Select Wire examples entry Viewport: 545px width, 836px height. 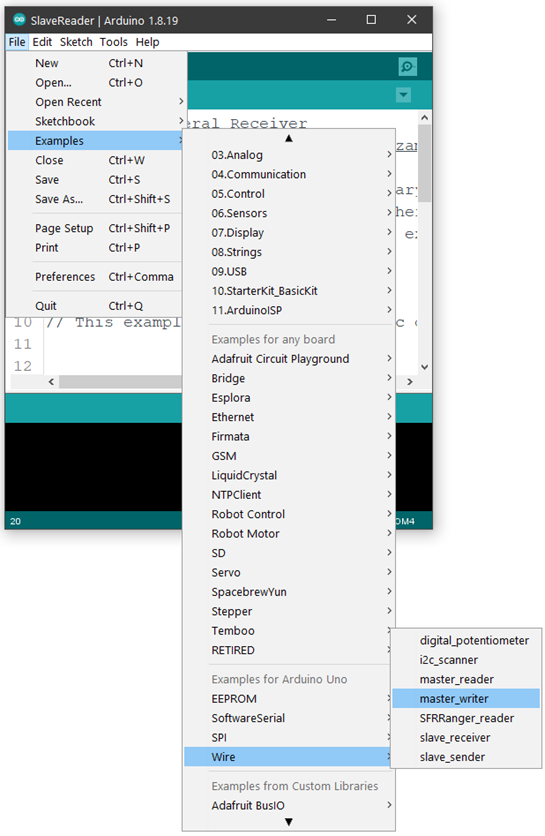tap(288, 758)
